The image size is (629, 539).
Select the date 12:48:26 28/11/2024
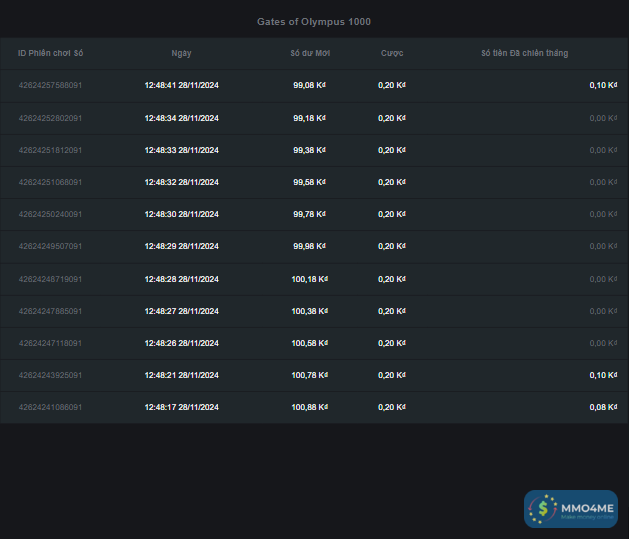point(182,343)
